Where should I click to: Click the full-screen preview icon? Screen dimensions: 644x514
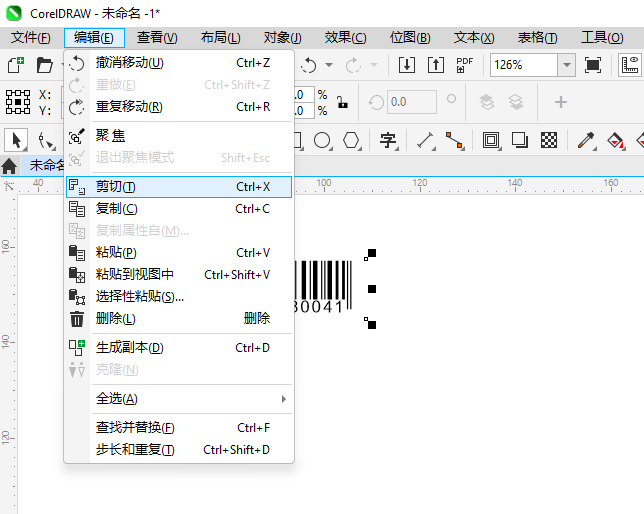593,65
